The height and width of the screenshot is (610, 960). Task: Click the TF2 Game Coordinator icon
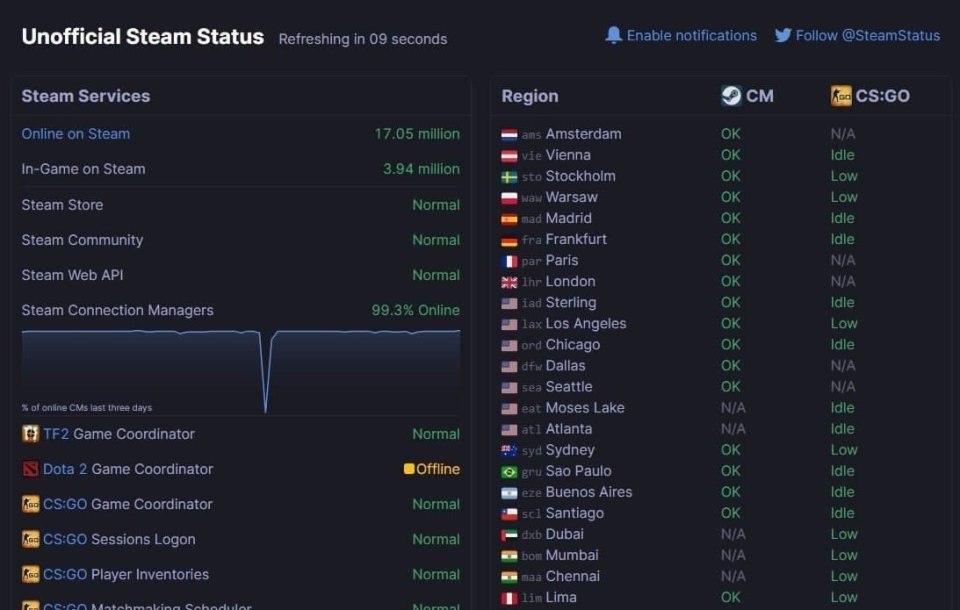tap(31, 434)
